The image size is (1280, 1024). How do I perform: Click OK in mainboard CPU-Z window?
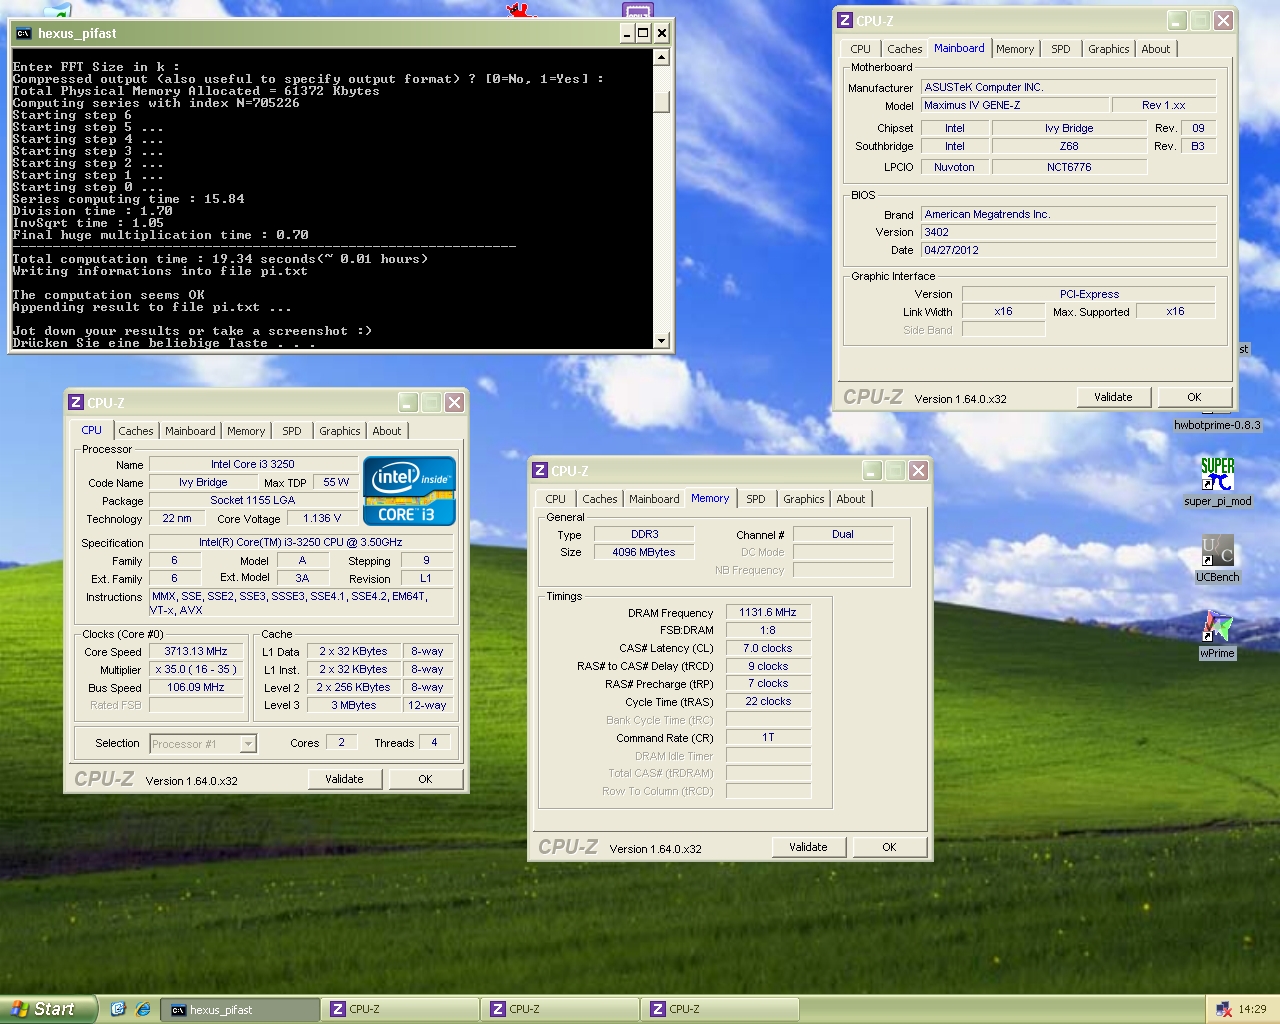point(1194,397)
